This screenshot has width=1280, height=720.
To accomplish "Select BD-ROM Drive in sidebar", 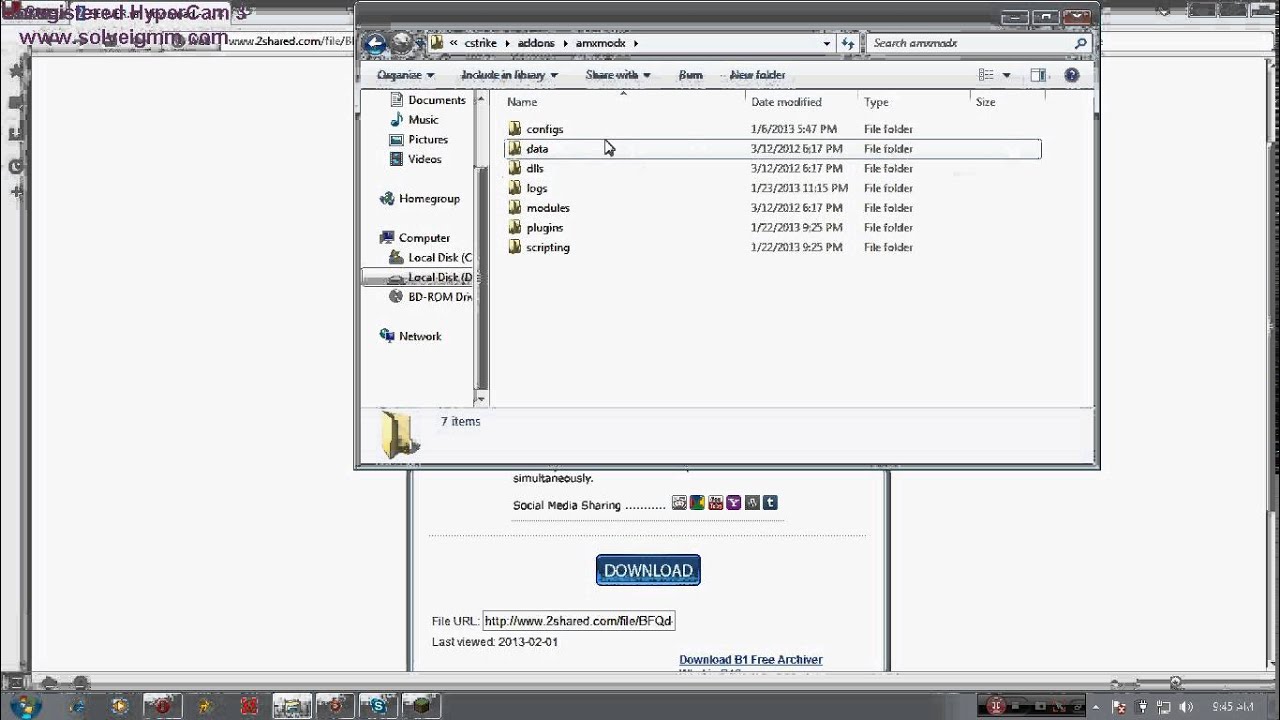I will pyautogui.click(x=440, y=297).
